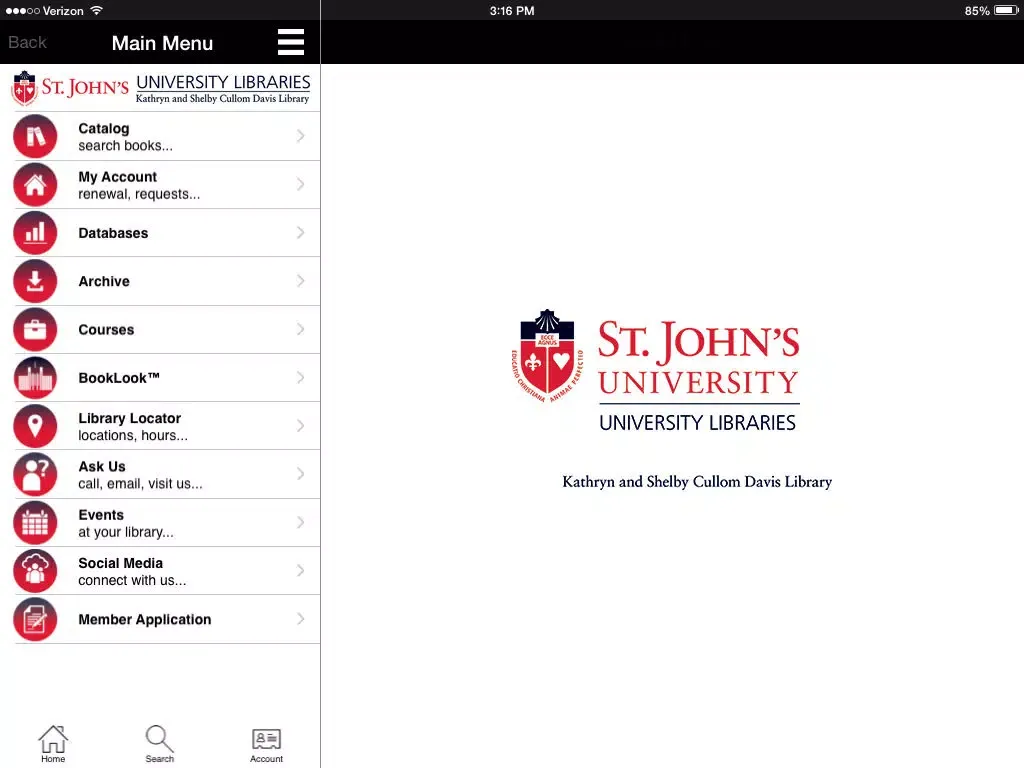Viewport: 1024px width, 768px height.
Task: Select the BookLook menu label
Action: click(x=119, y=378)
